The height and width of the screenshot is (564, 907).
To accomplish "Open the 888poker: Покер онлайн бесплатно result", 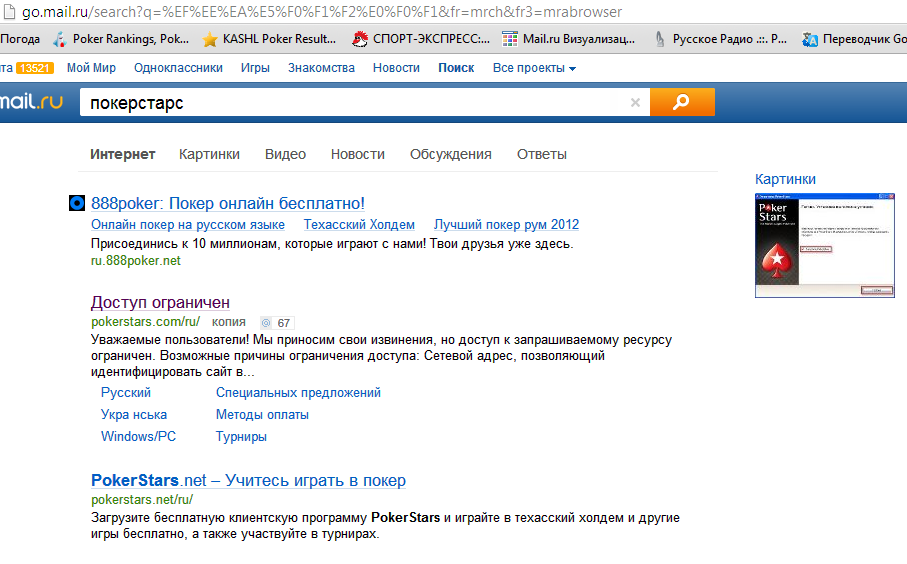I will (228, 203).
